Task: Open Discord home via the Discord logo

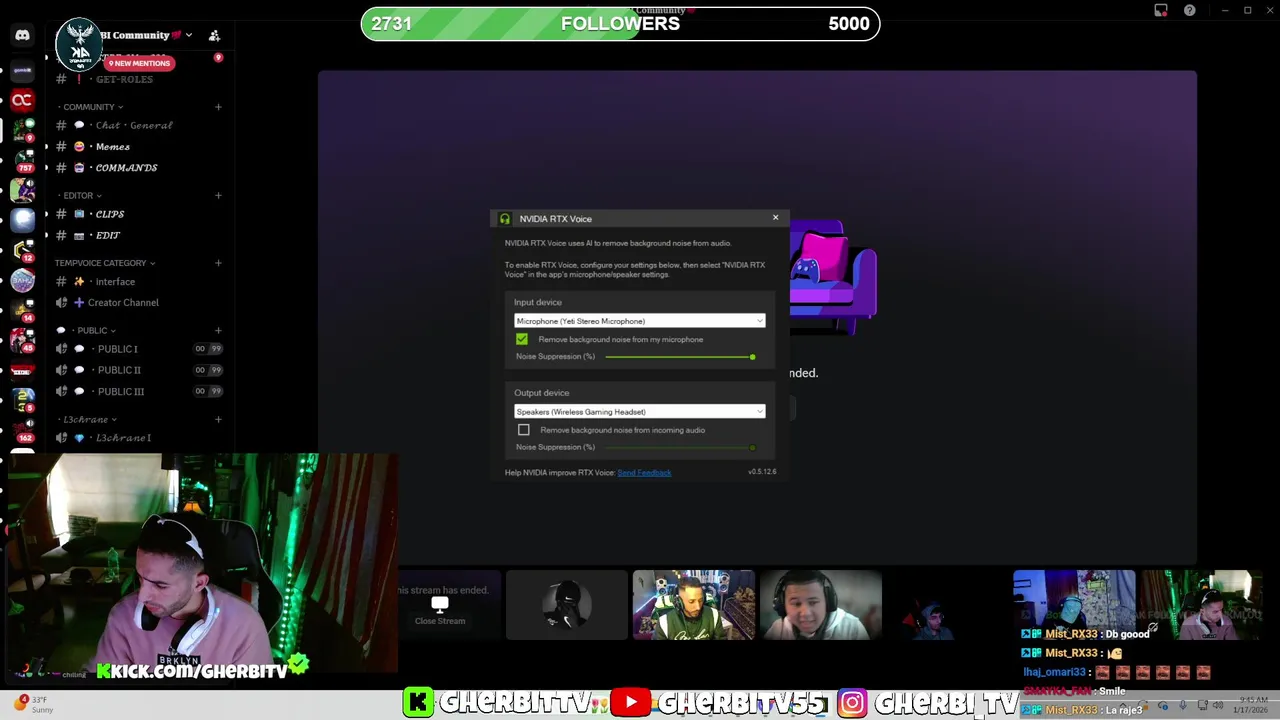Action: (x=22, y=35)
